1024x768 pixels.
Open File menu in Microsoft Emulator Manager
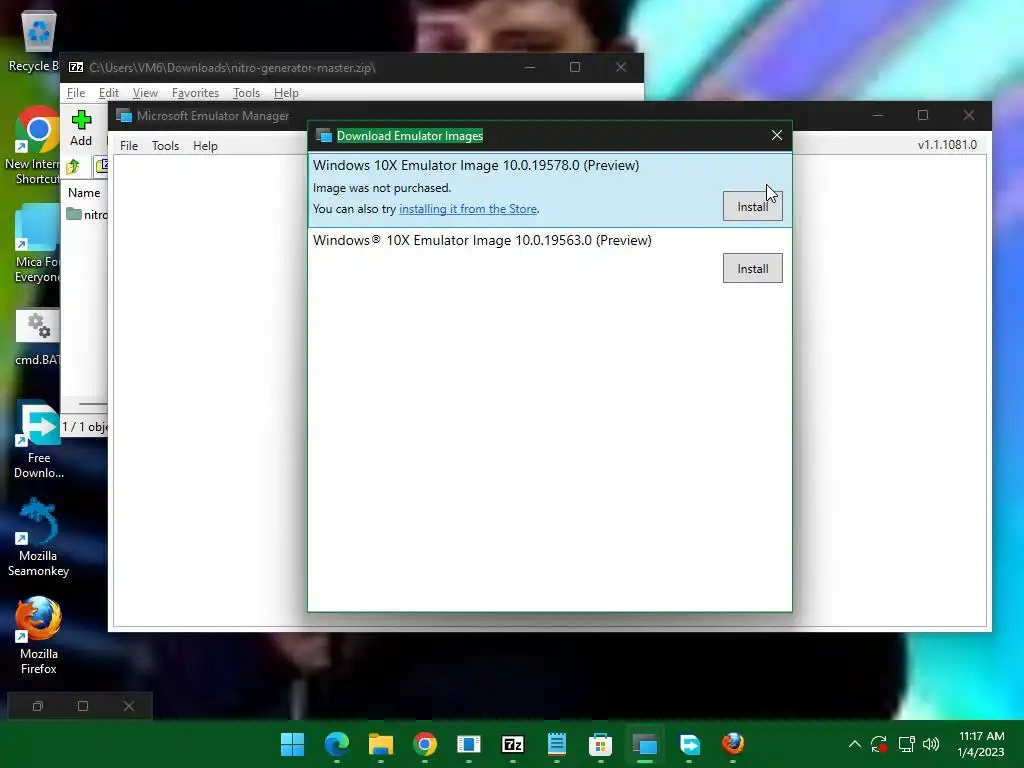129,146
